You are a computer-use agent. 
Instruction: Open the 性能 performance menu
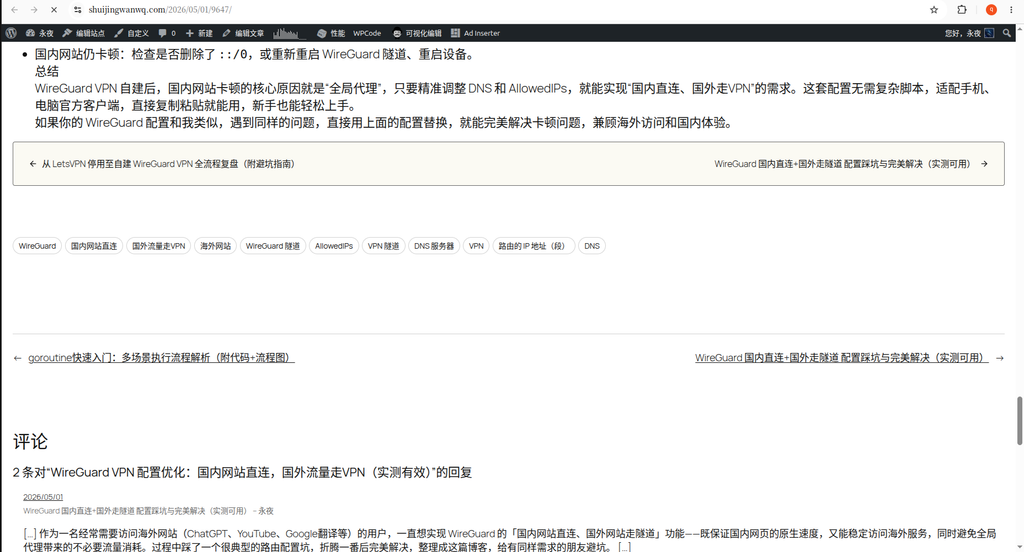[x=331, y=33]
